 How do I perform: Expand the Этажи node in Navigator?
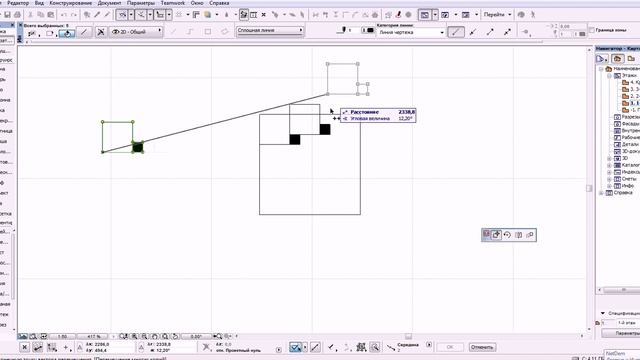[609, 76]
